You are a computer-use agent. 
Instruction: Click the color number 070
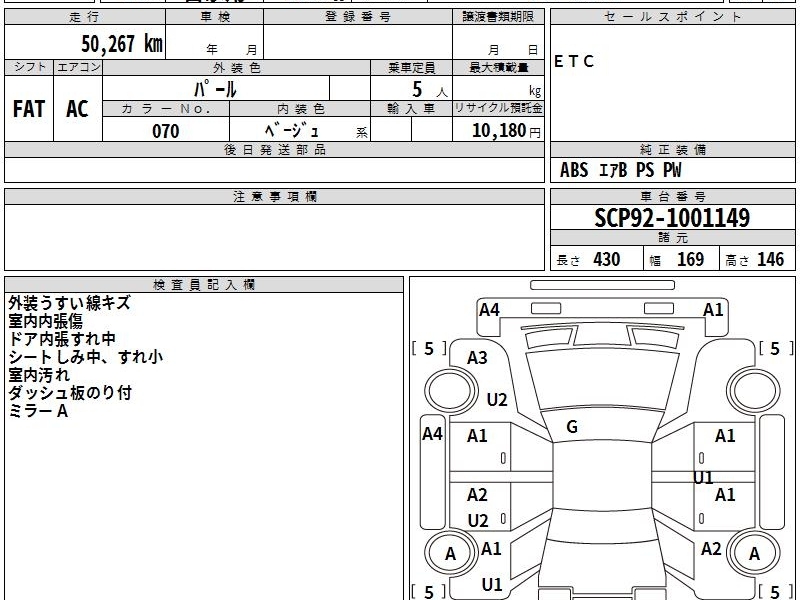pyautogui.click(x=166, y=131)
